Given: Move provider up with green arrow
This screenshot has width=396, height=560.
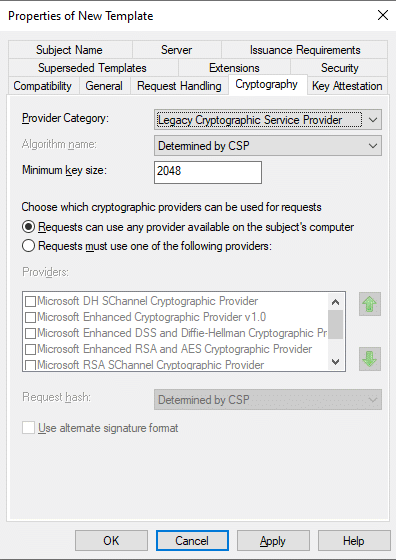Looking at the screenshot, I should point(370,304).
